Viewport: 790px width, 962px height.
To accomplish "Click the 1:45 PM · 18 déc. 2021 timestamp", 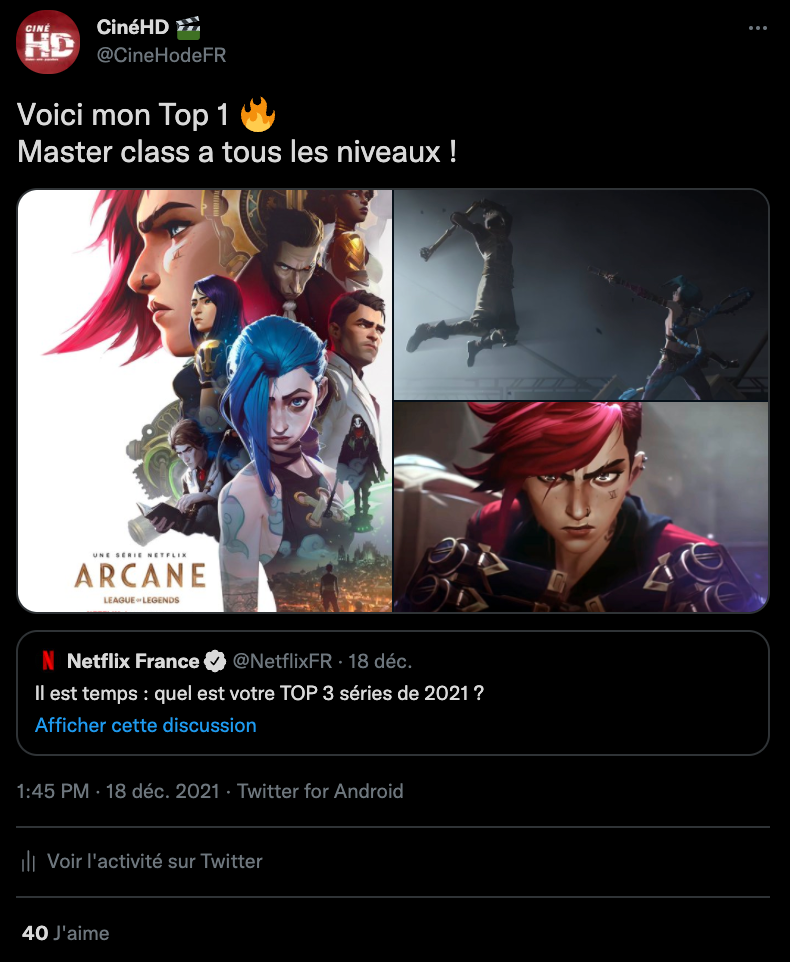I will pos(118,791).
